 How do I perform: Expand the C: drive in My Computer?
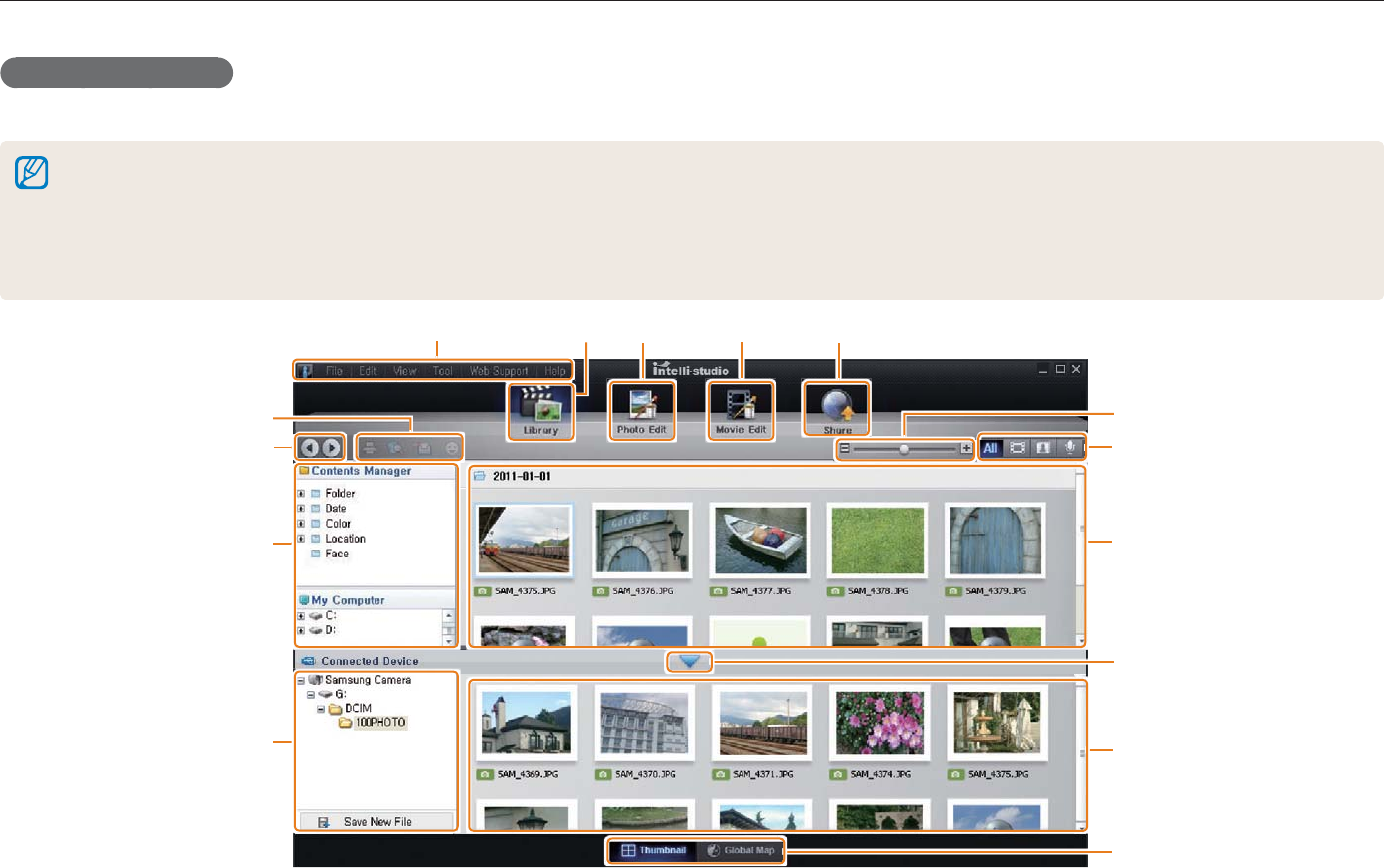pyautogui.click(x=301, y=616)
